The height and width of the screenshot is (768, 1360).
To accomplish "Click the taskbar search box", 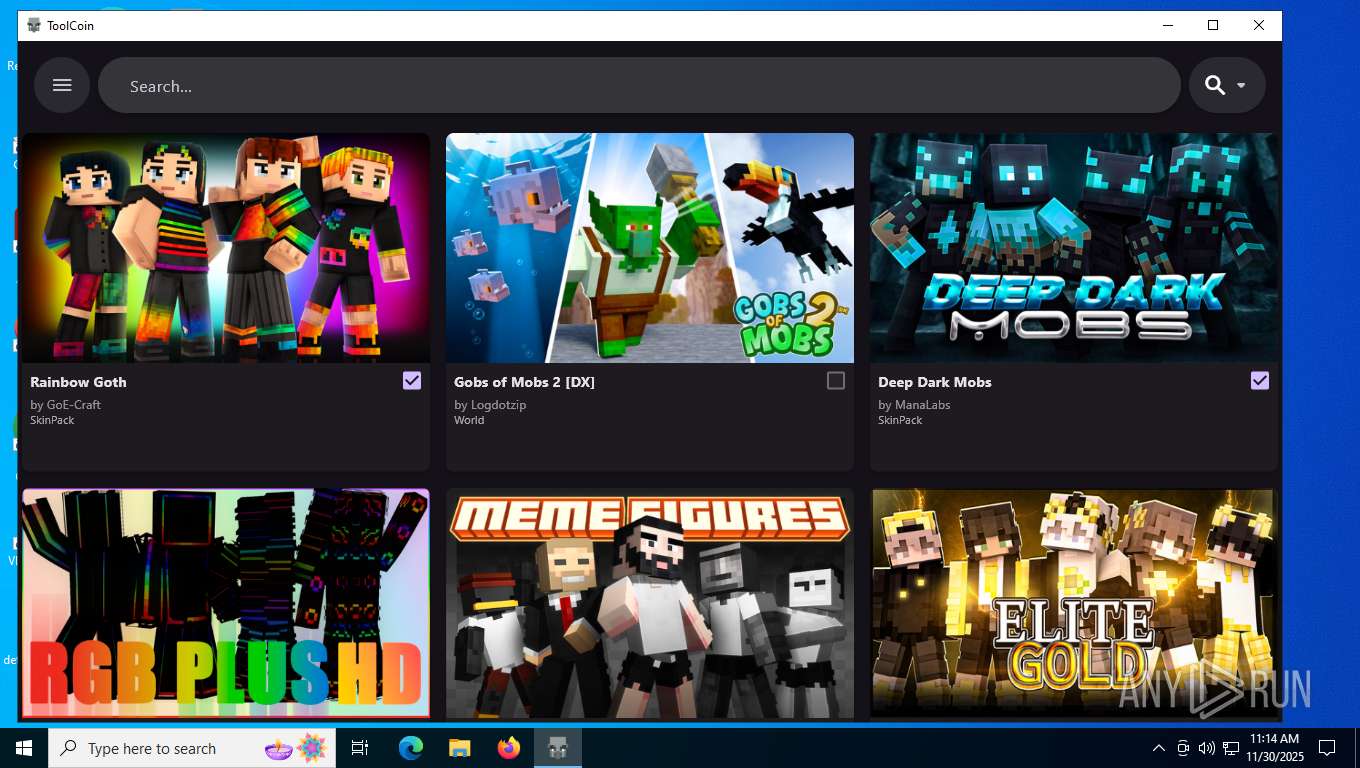I will (x=192, y=748).
